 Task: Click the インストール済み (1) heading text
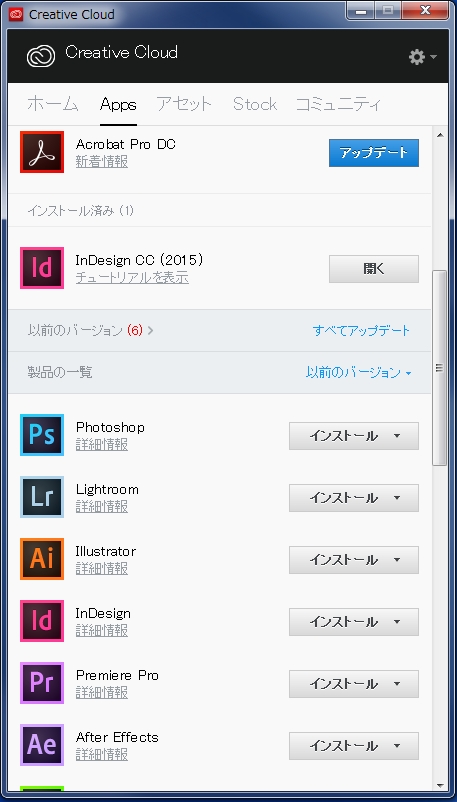(80, 210)
